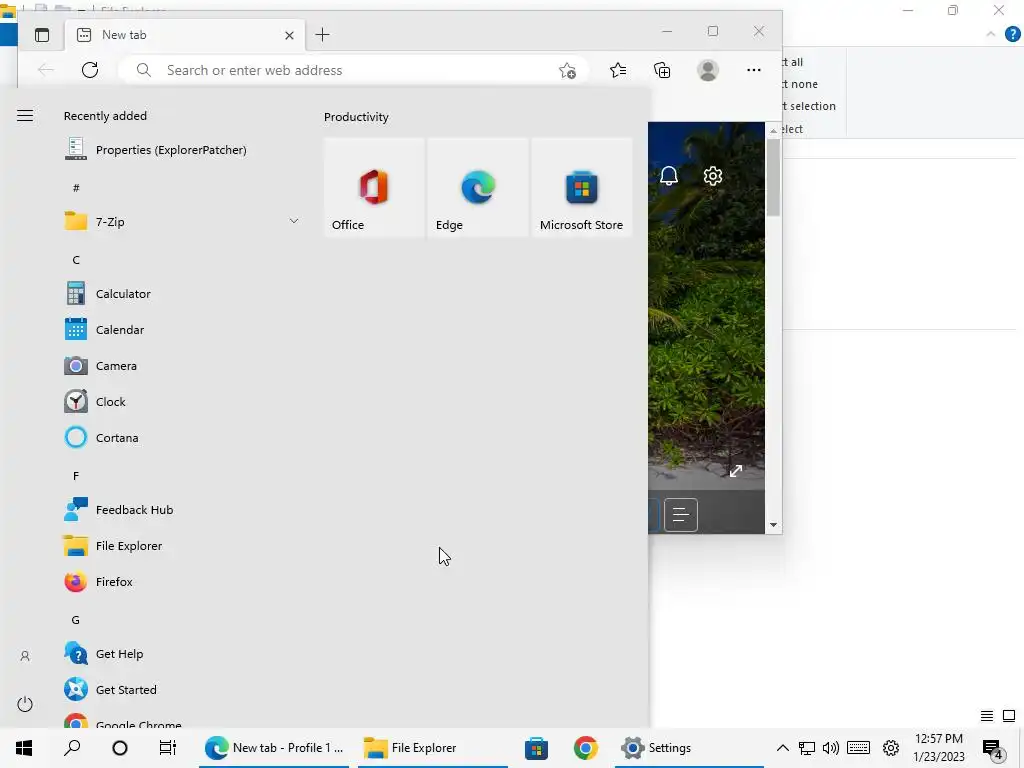Screen dimensions: 1024x768
Task: Open the volume control in tray
Action: point(831,748)
